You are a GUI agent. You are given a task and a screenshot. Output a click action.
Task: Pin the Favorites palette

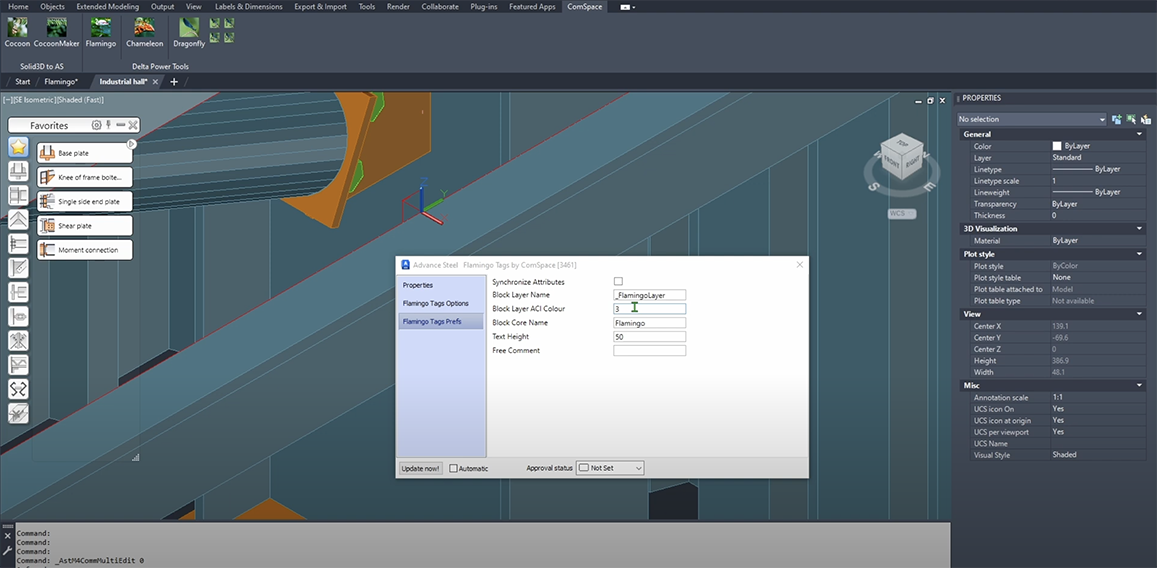(x=108, y=125)
